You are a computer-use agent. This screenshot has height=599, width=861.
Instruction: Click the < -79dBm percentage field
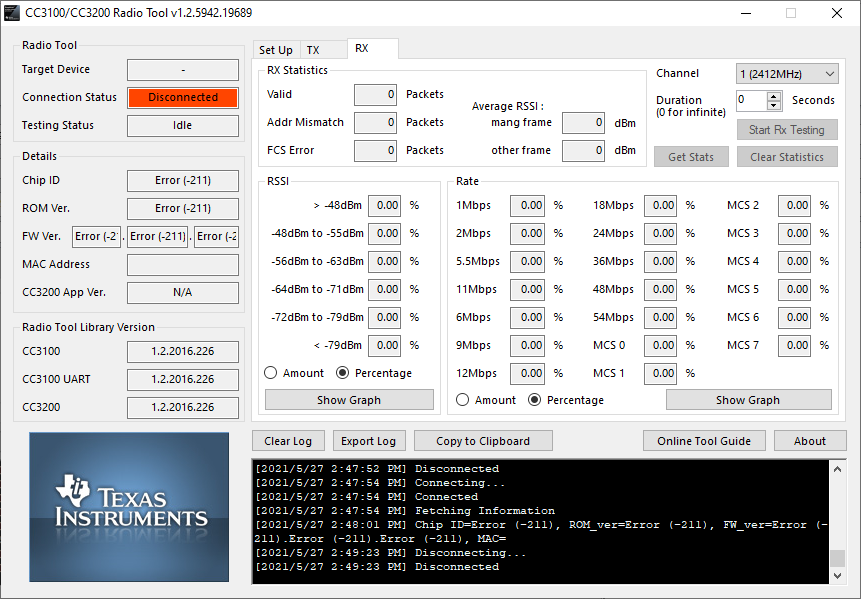point(384,346)
